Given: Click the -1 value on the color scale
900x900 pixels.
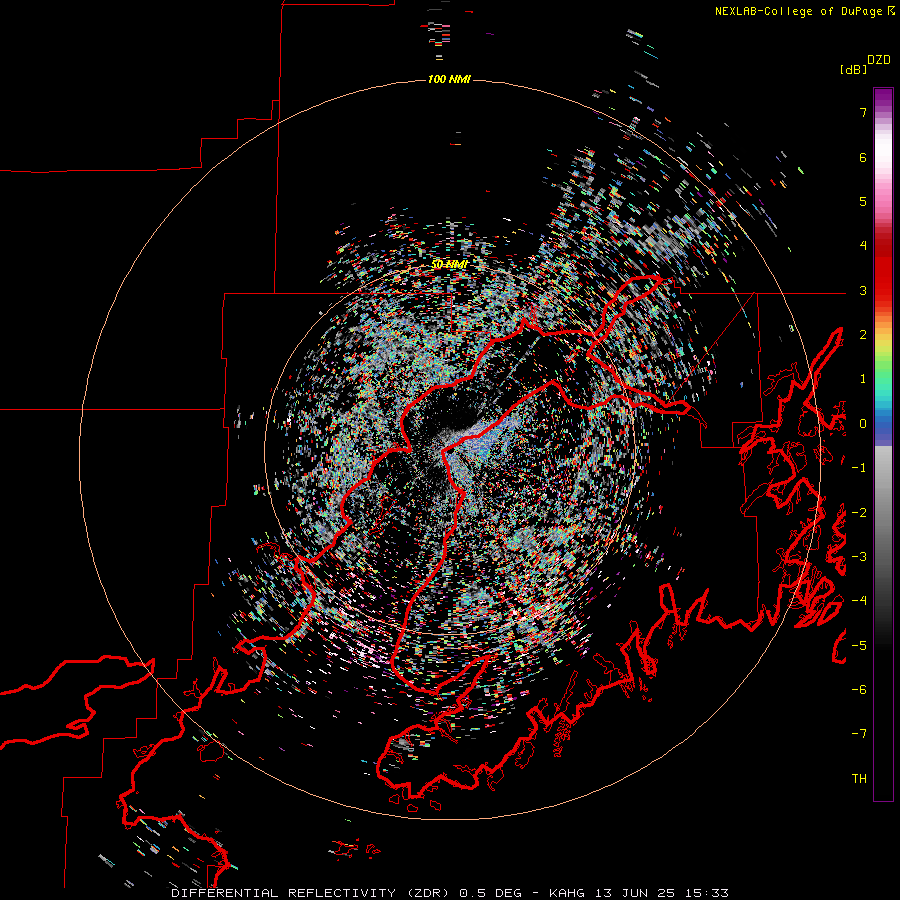Looking at the screenshot, I should tap(859, 468).
